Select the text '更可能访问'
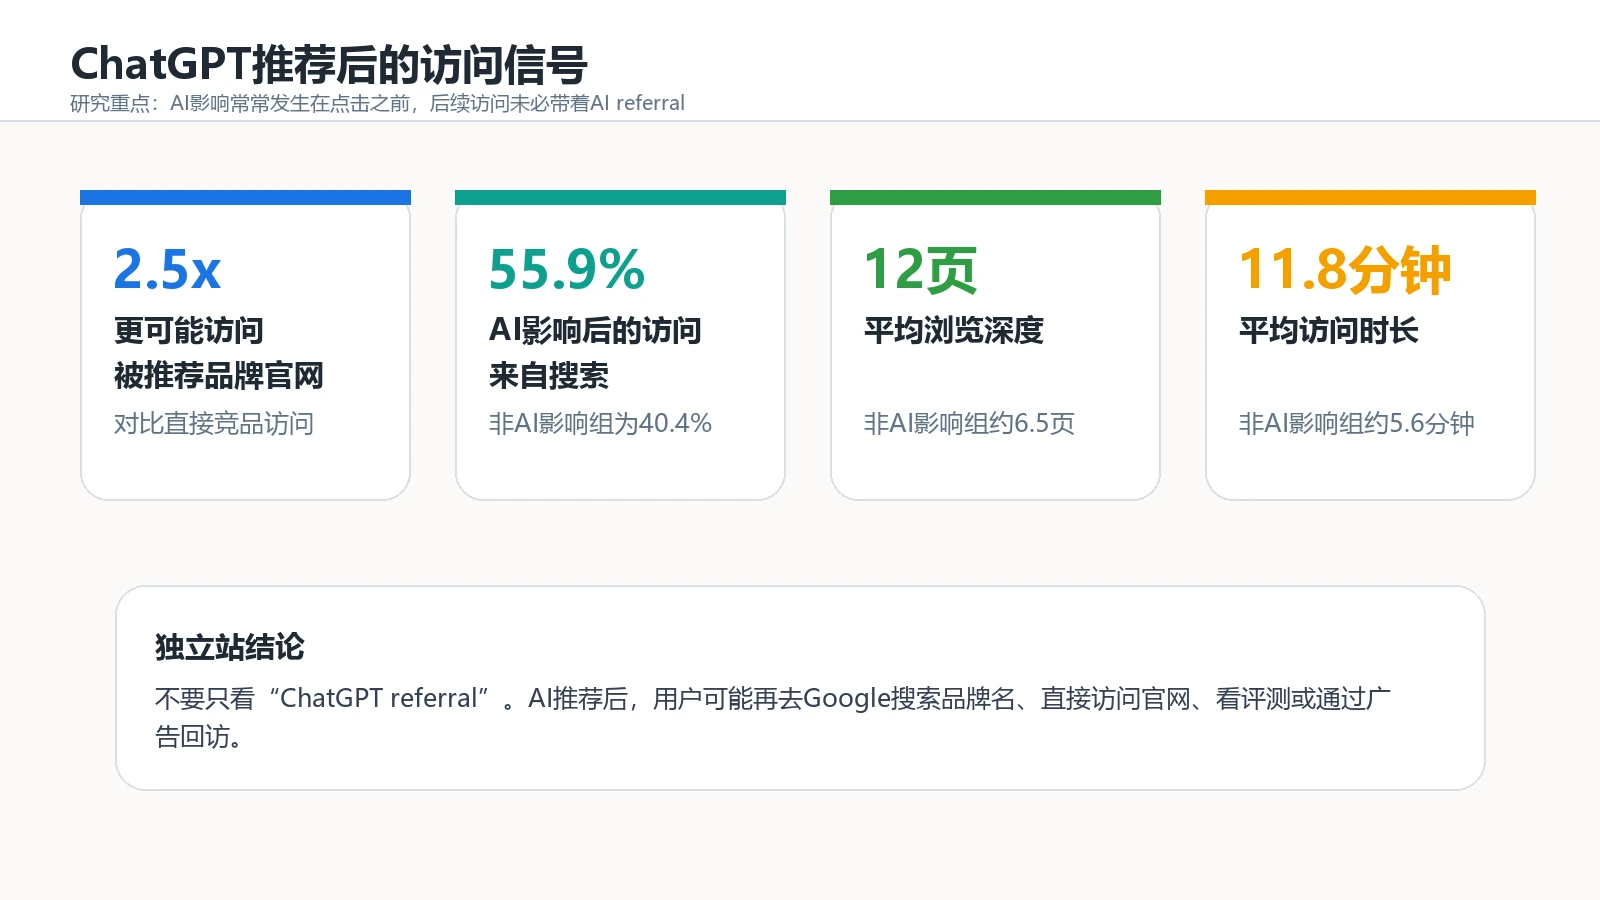 [189, 330]
